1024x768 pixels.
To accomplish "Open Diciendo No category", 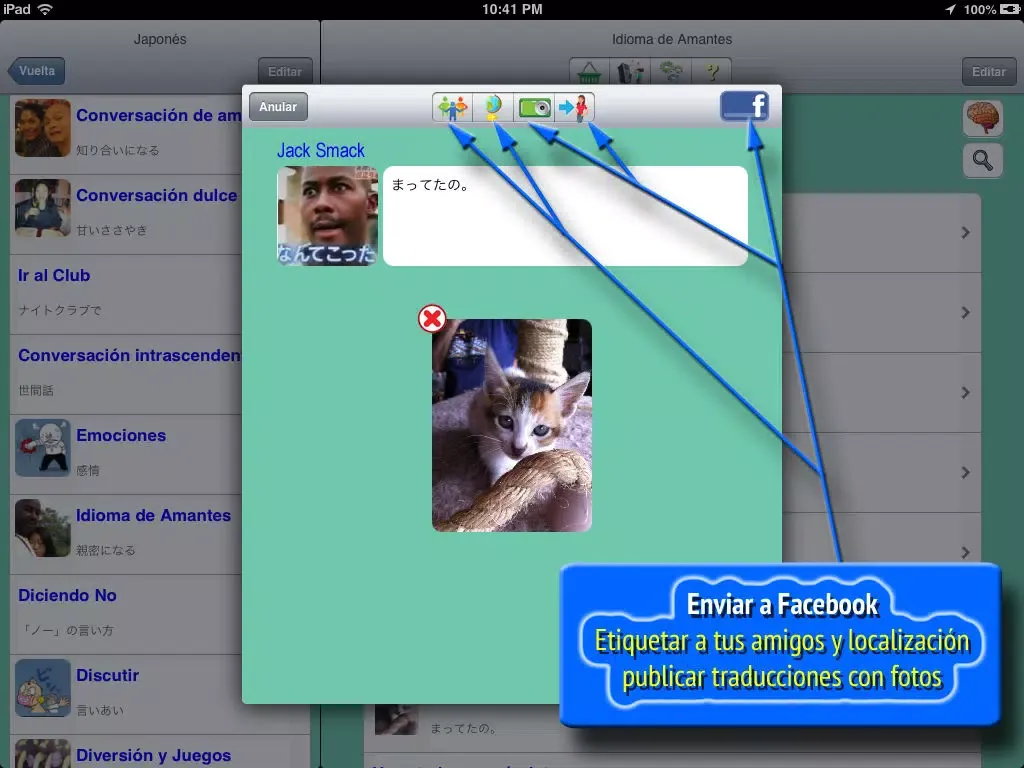I will (x=127, y=615).
